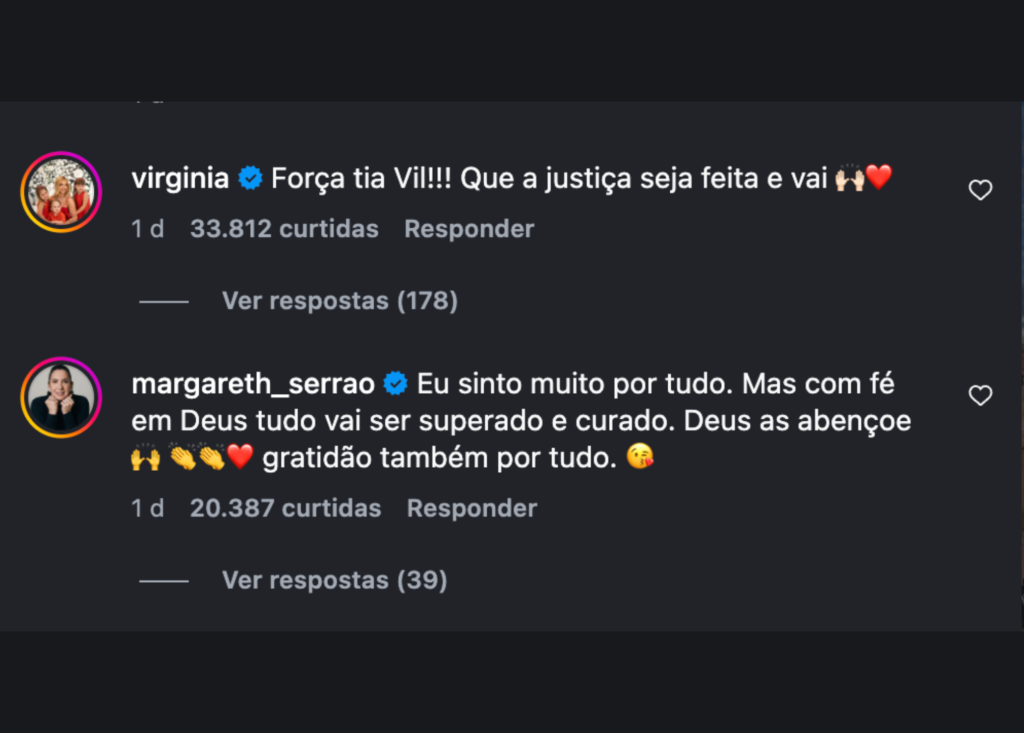Expand Ver respostas (39)

click(x=334, y=580)
